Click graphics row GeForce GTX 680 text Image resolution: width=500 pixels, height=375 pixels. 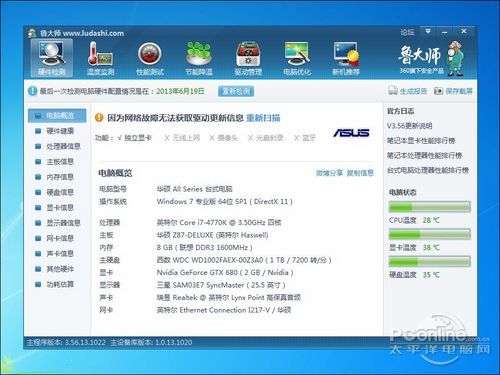click(225, 272)
